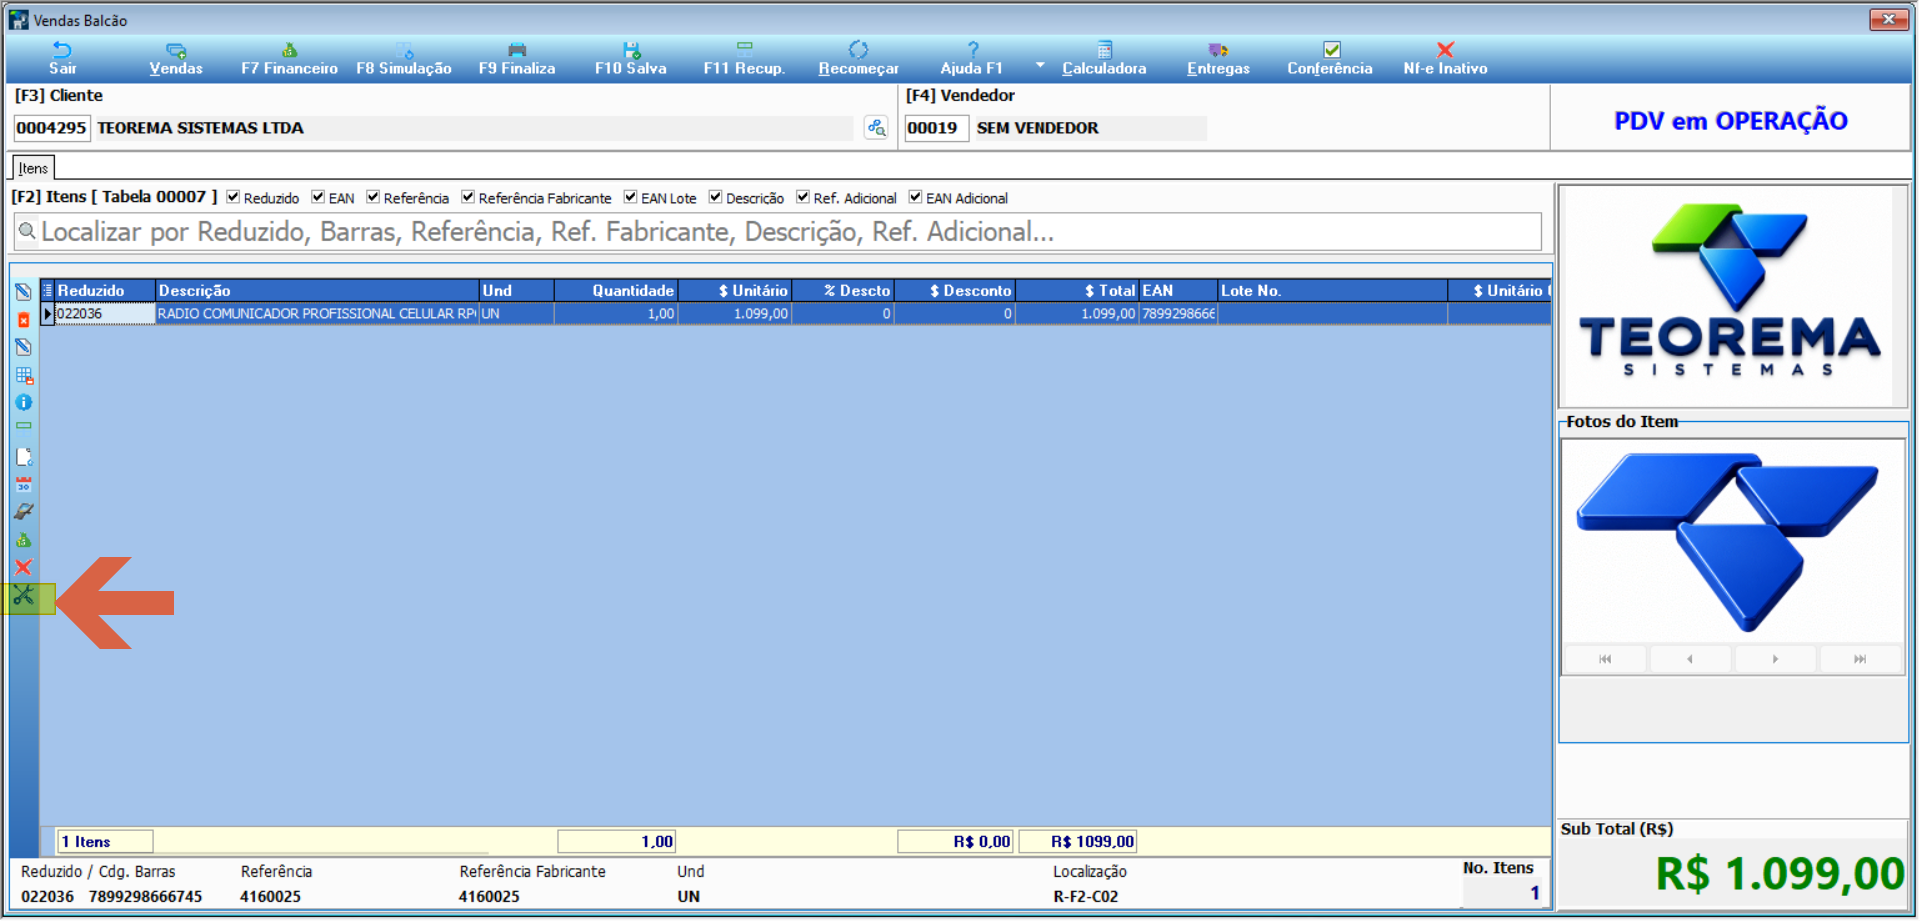Jump to last item photo button
The image size is (1920, 921).
point(1861,659)
